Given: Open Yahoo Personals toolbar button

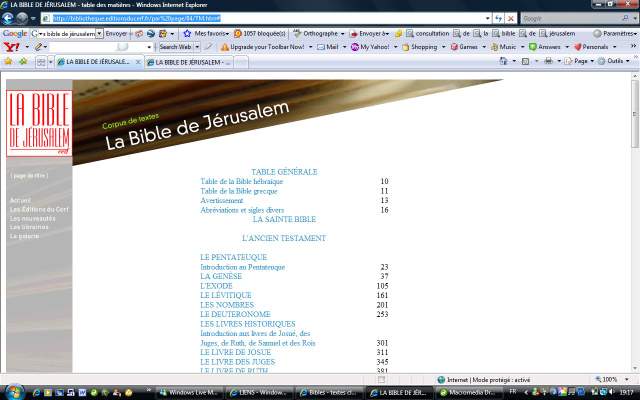Looking at the screenshot, I should pyautogui.click(x=591, y=47).
